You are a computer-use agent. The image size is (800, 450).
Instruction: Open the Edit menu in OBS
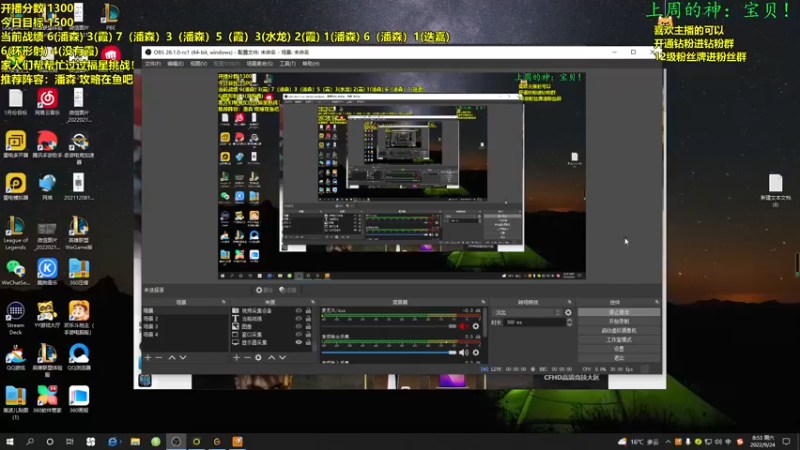pos(175,64)
